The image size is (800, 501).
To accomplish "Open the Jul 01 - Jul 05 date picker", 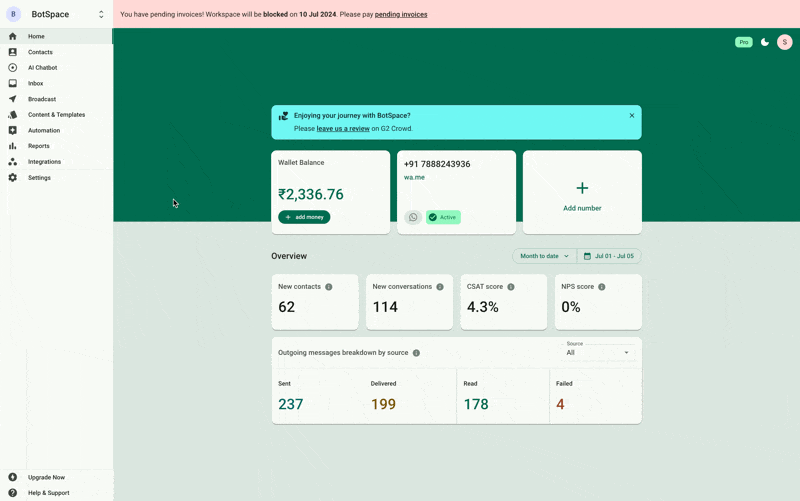I will point(609,256).
